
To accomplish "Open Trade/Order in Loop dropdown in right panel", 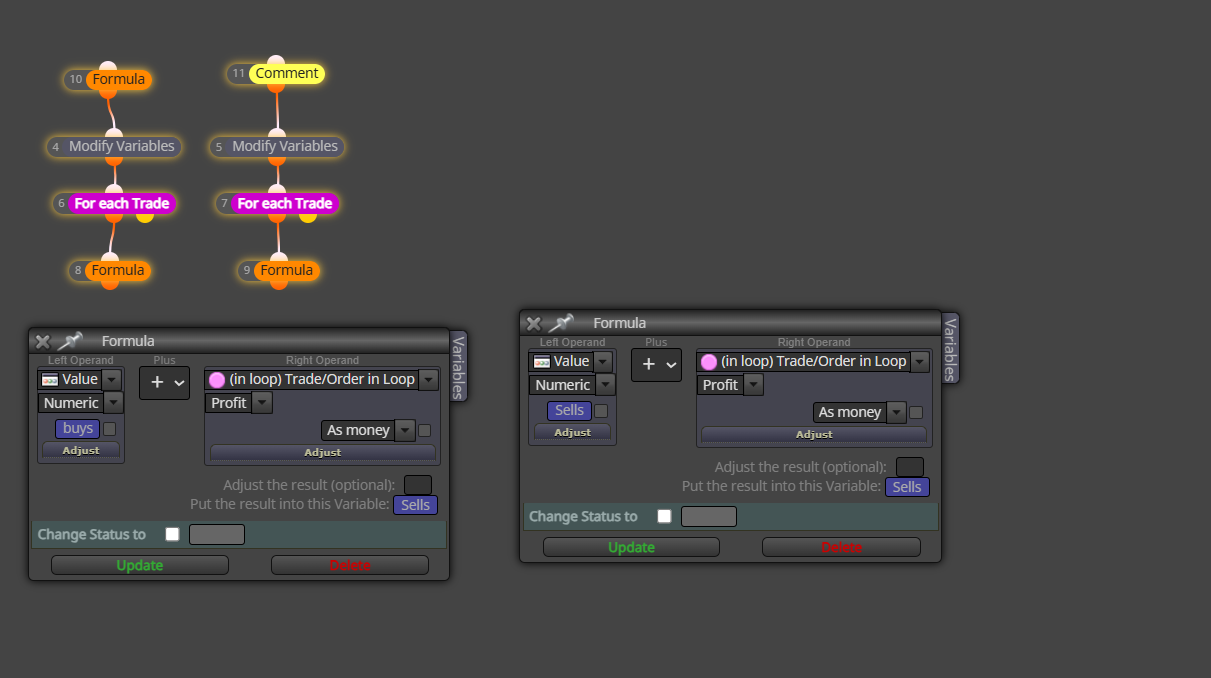I will click(921, 361).
